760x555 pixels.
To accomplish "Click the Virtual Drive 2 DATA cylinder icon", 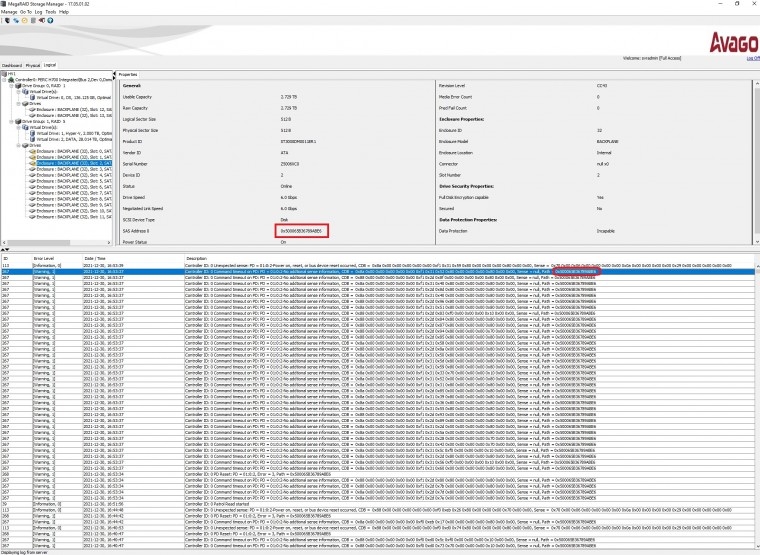I will point(32,139).
